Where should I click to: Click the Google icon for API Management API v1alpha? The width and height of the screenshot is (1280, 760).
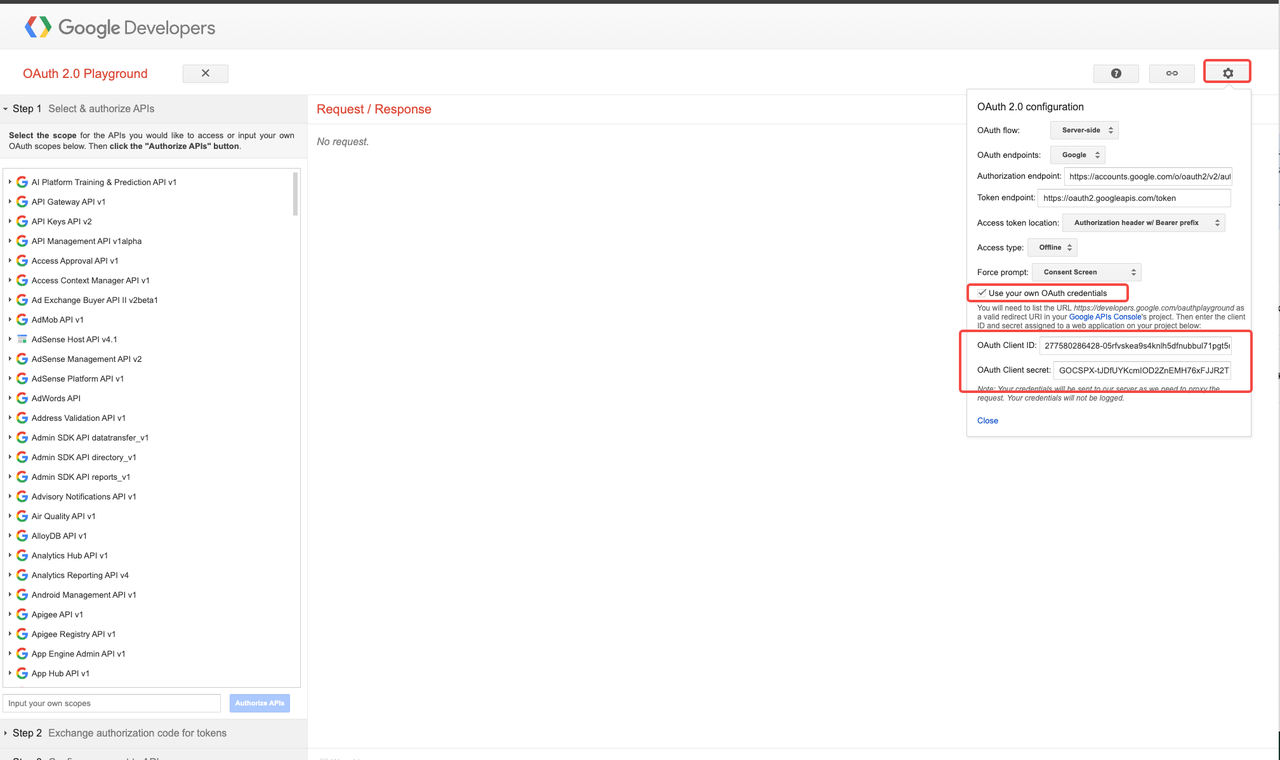(22, 241)
